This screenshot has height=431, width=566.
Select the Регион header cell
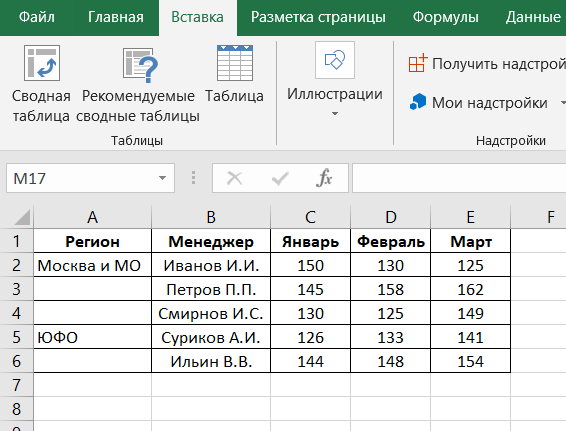click(92, 241)
